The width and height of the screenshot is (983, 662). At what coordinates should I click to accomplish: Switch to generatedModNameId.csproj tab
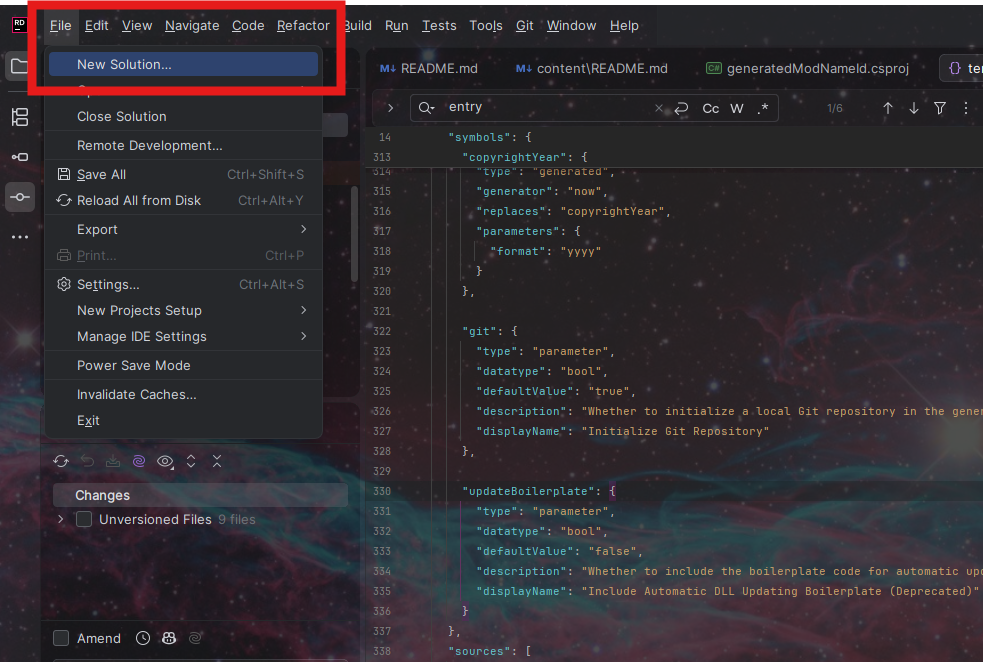807,68
